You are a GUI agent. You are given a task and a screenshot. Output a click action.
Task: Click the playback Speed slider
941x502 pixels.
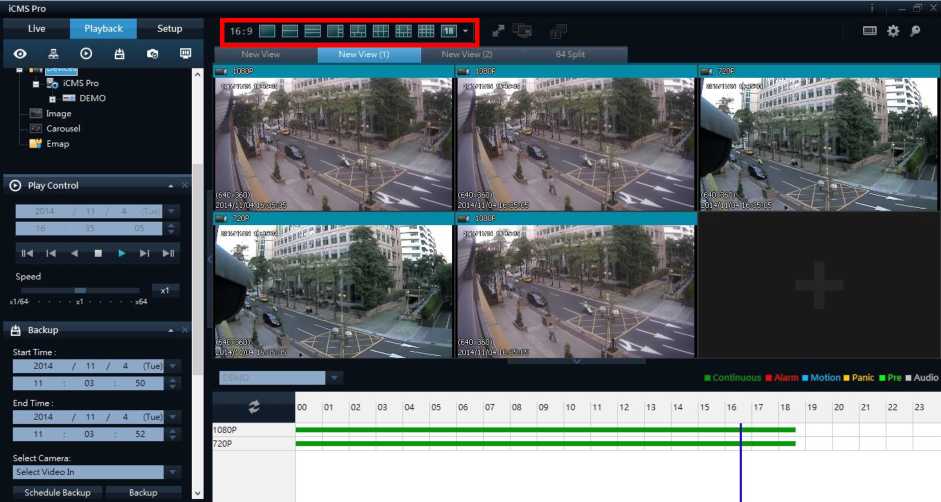point(80,290)
